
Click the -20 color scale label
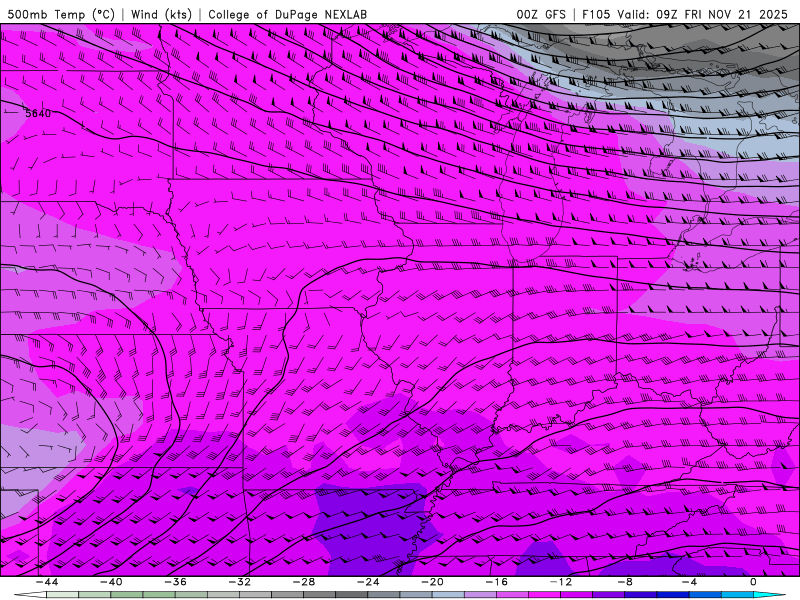433,582
